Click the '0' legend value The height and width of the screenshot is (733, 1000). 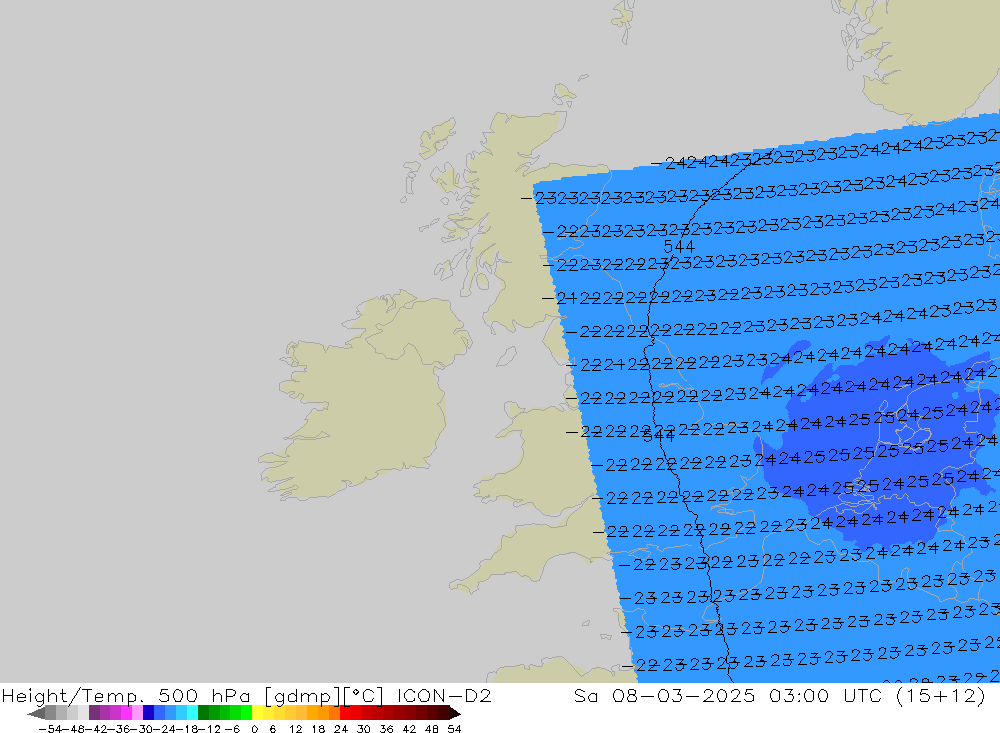(254, 729)
